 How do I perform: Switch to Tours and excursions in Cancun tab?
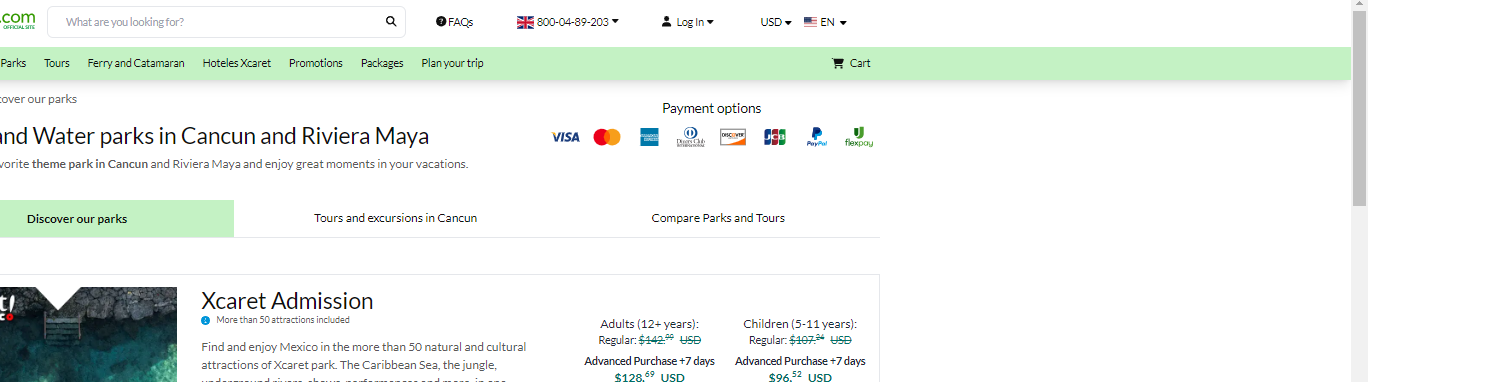click(x=395, y=218)
